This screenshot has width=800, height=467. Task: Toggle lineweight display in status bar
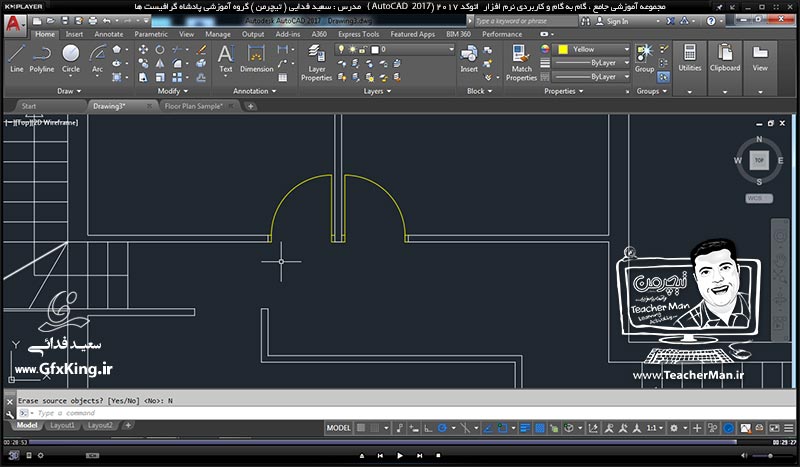tap(525, 428)
